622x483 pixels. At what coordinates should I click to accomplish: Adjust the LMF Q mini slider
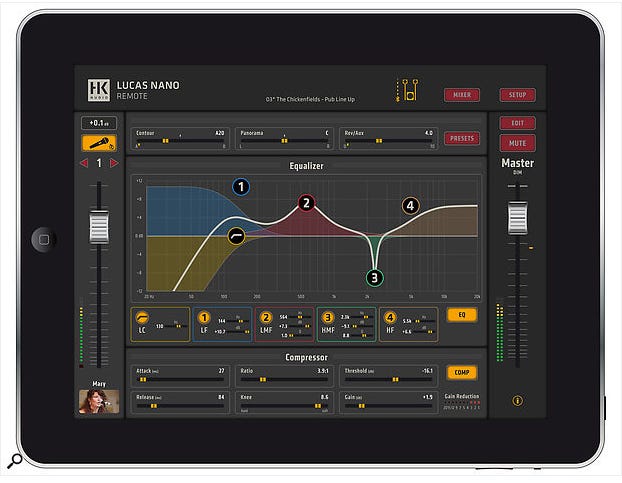tap(300, 335)
